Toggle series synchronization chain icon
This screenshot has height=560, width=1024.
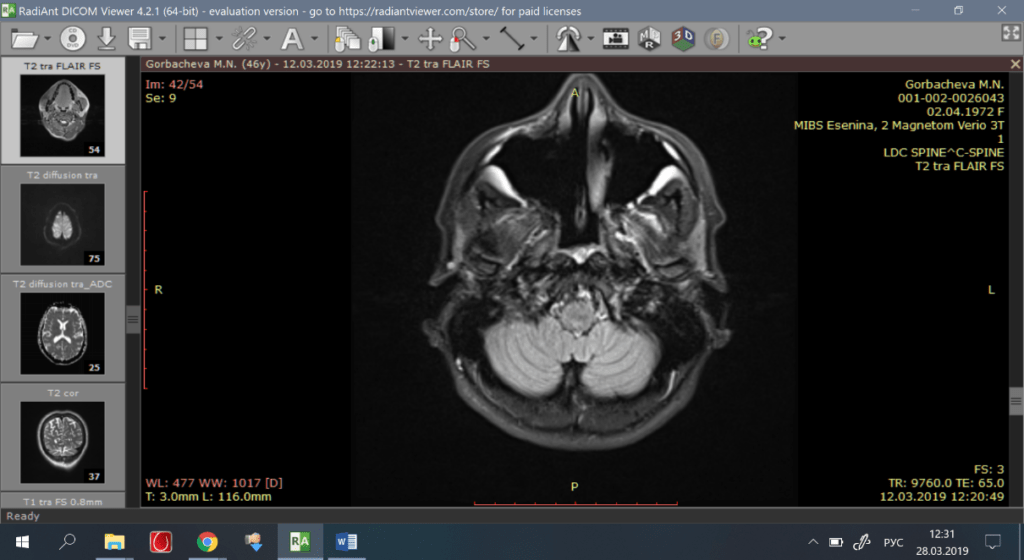[x=244, y=39]
